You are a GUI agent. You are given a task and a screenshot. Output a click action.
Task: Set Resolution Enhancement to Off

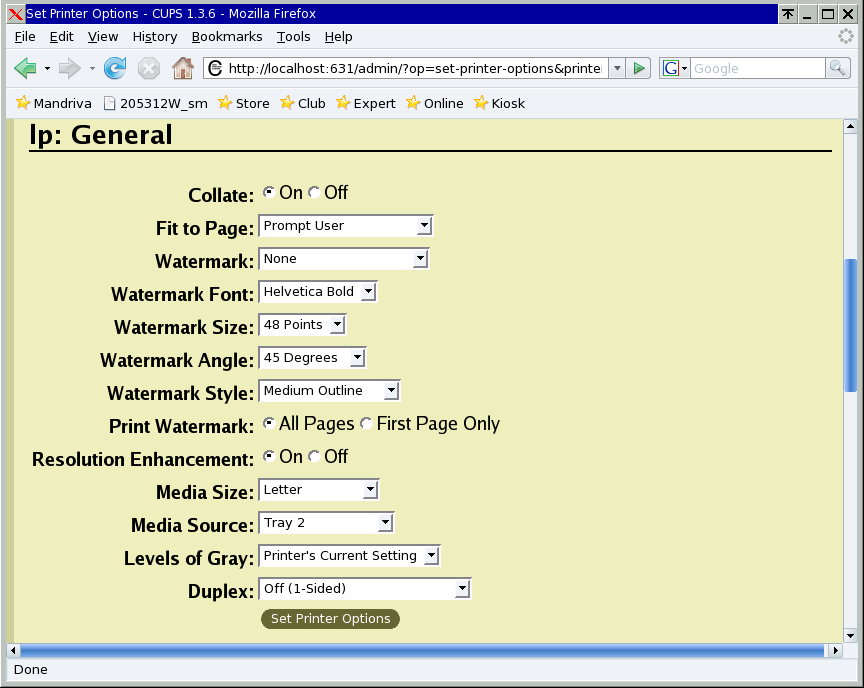314,456
